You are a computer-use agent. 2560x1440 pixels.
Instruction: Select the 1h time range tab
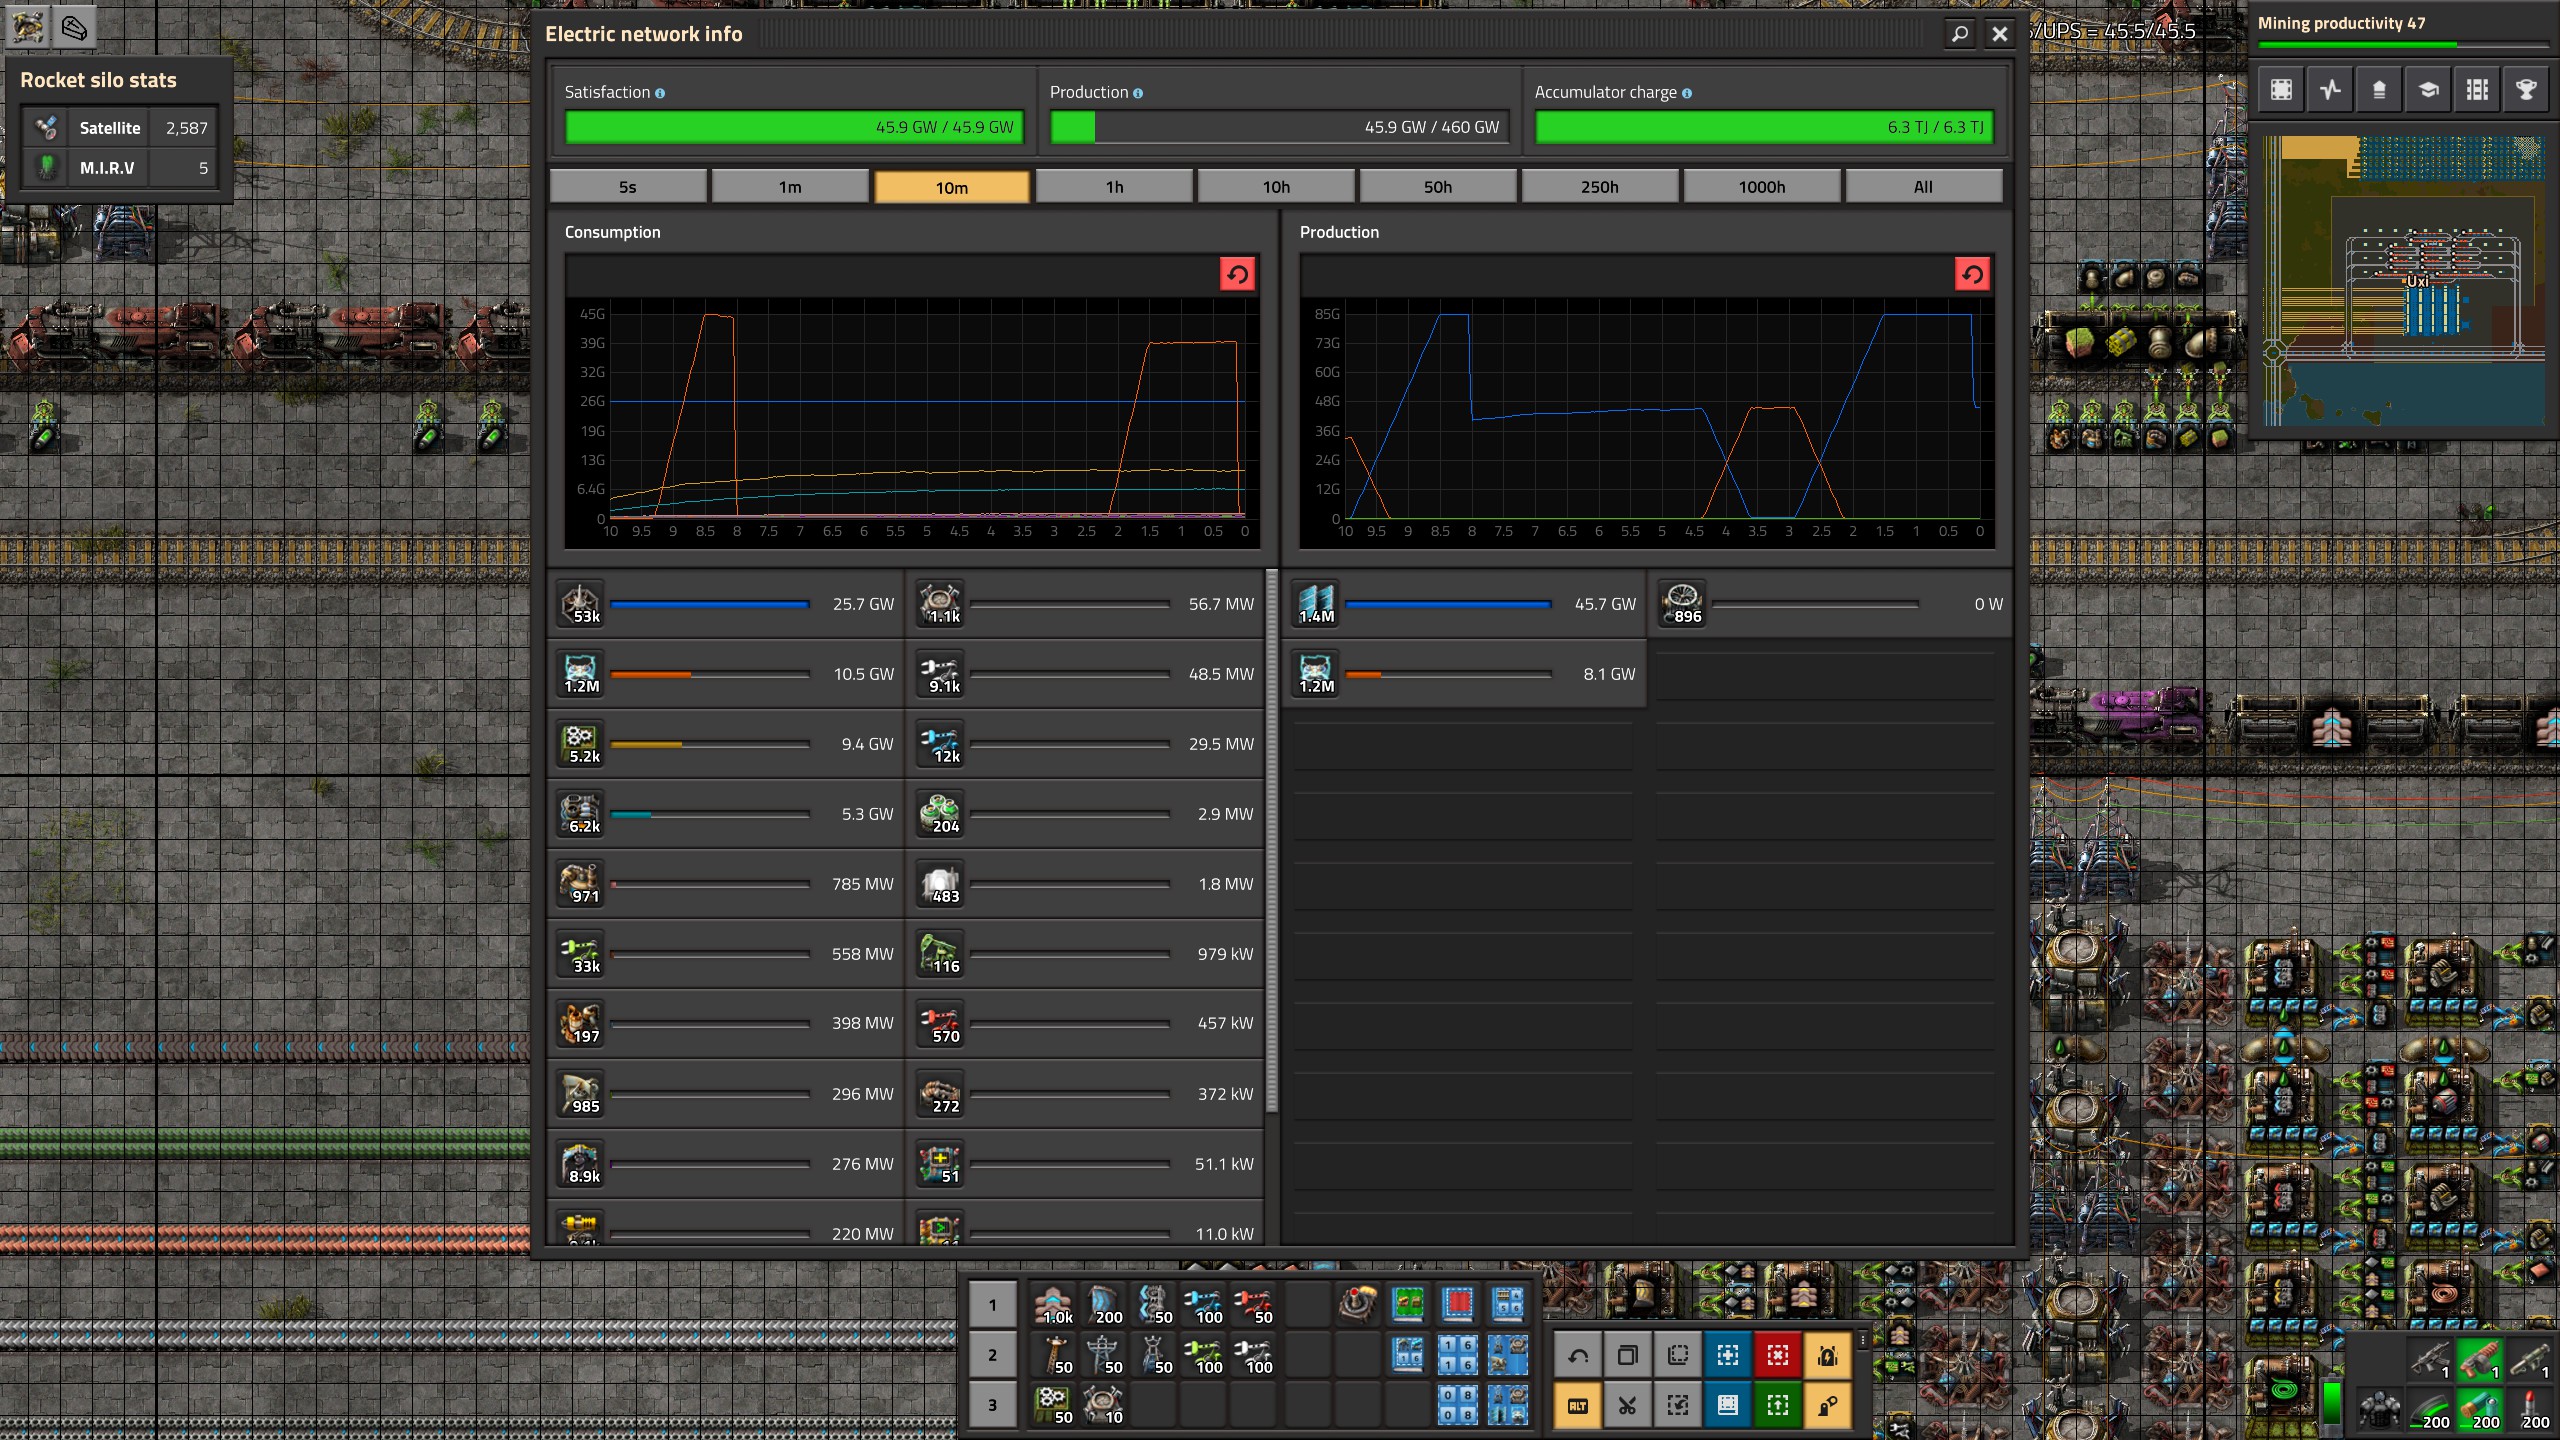point(1114,187)
